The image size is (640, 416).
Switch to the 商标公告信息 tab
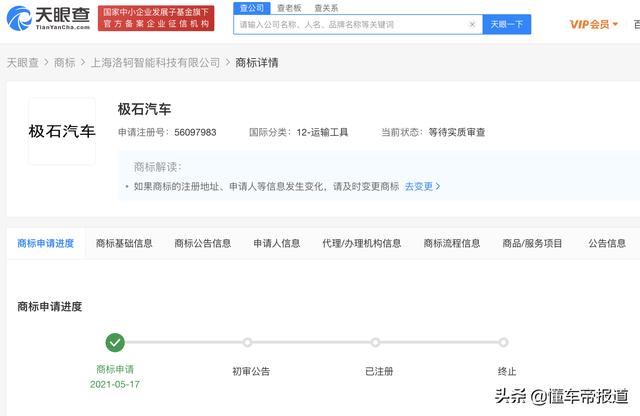pyautogui.click(x=202, y=243)
